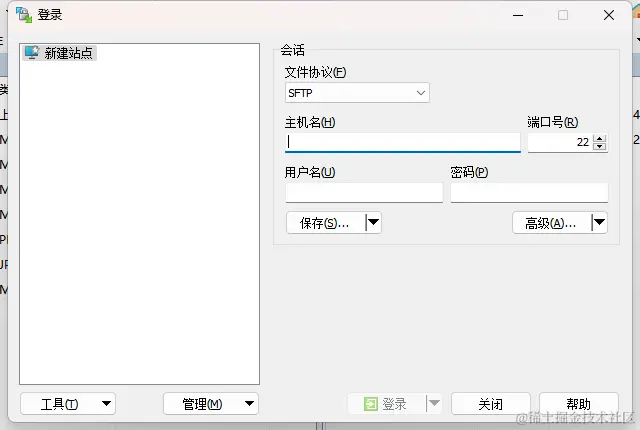The width and height of the screenshot is (640, 430).
Task: Click the 关闭 close button
Action: [491, 404]
